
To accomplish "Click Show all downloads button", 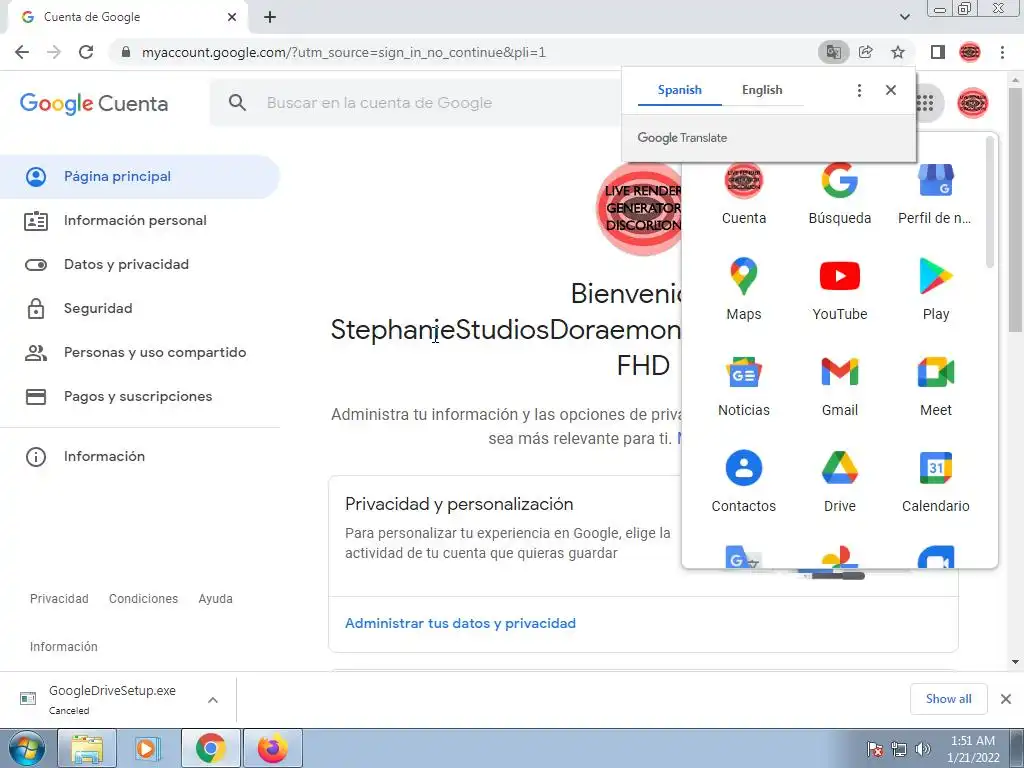I will (x=948, y=699).
